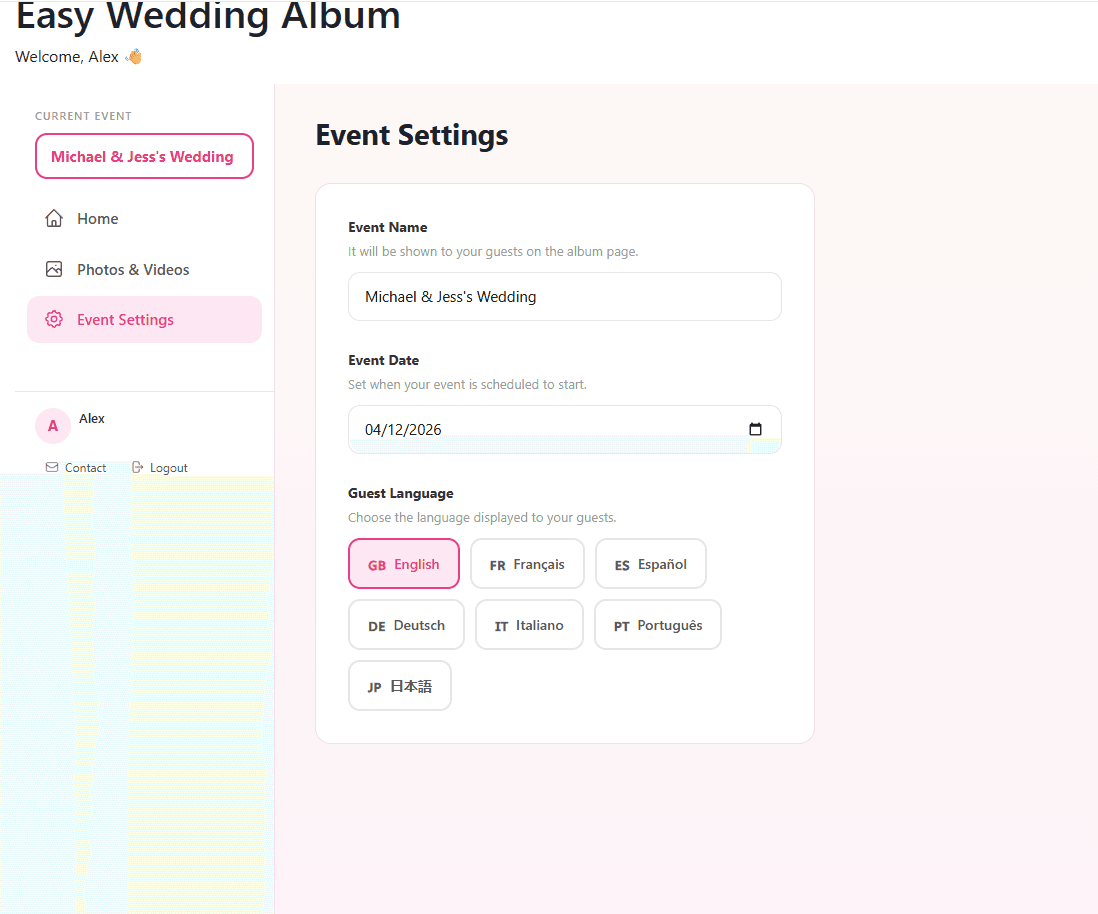Select Français as the guest language
Image resolution: width=1098 pixels, height=914 pixels.
click(x=527, y=563)
